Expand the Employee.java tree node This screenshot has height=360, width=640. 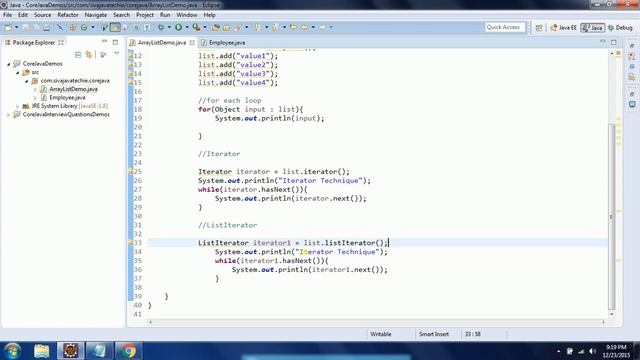click(36, 98)
